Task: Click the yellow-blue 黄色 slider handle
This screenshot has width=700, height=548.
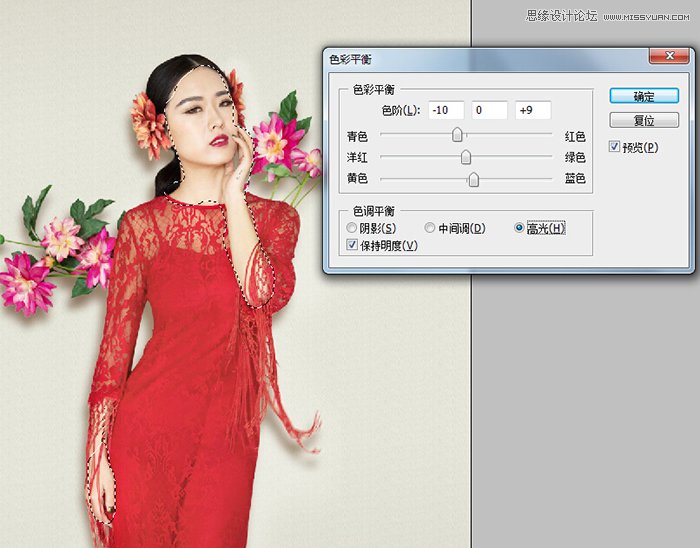Action: 473,179
